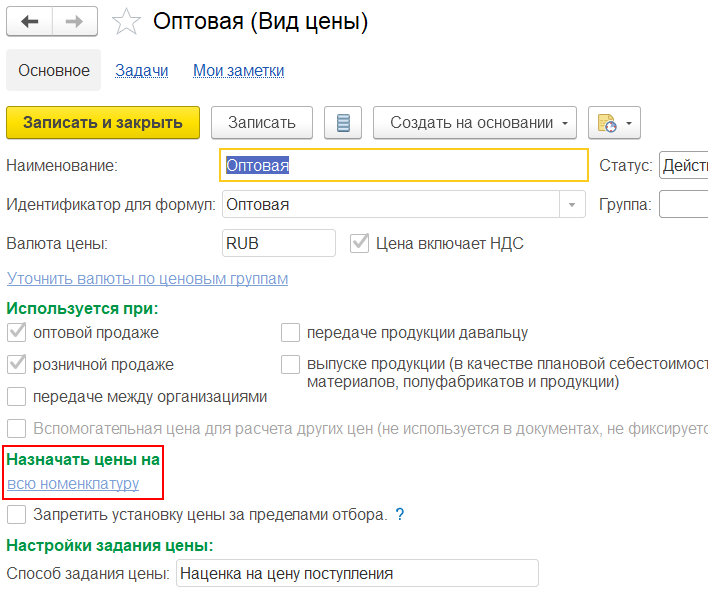
Task: Click the 'Записать' button
Action: click(262, 123)
